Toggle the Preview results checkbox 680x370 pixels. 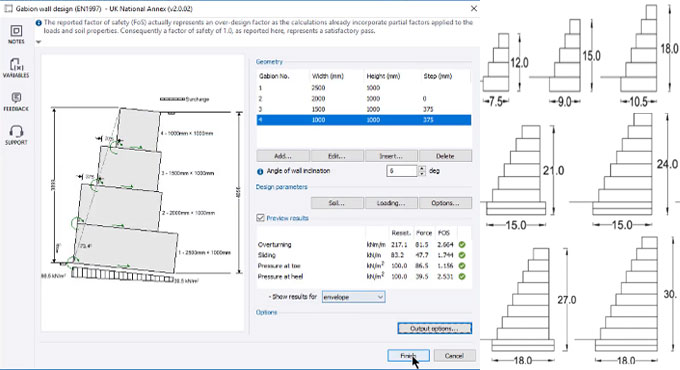[x=261, y=218]
